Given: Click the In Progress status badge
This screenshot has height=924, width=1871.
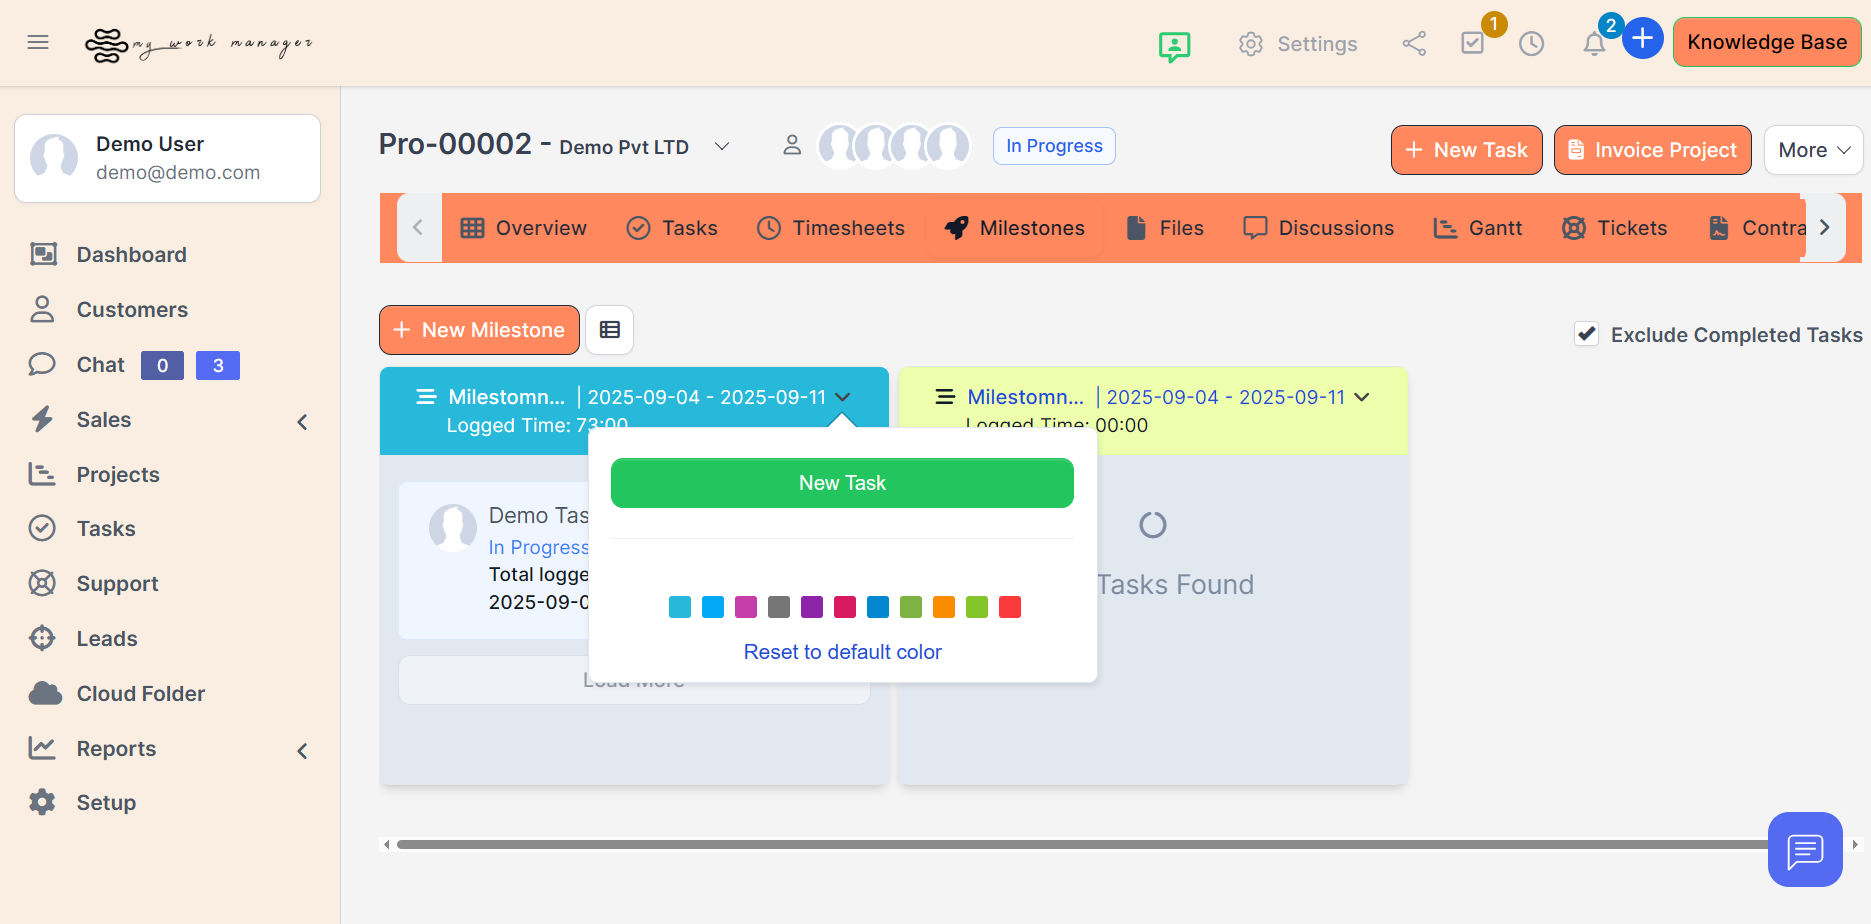Looking at the screenshot, I should [x=1054, y=146].
